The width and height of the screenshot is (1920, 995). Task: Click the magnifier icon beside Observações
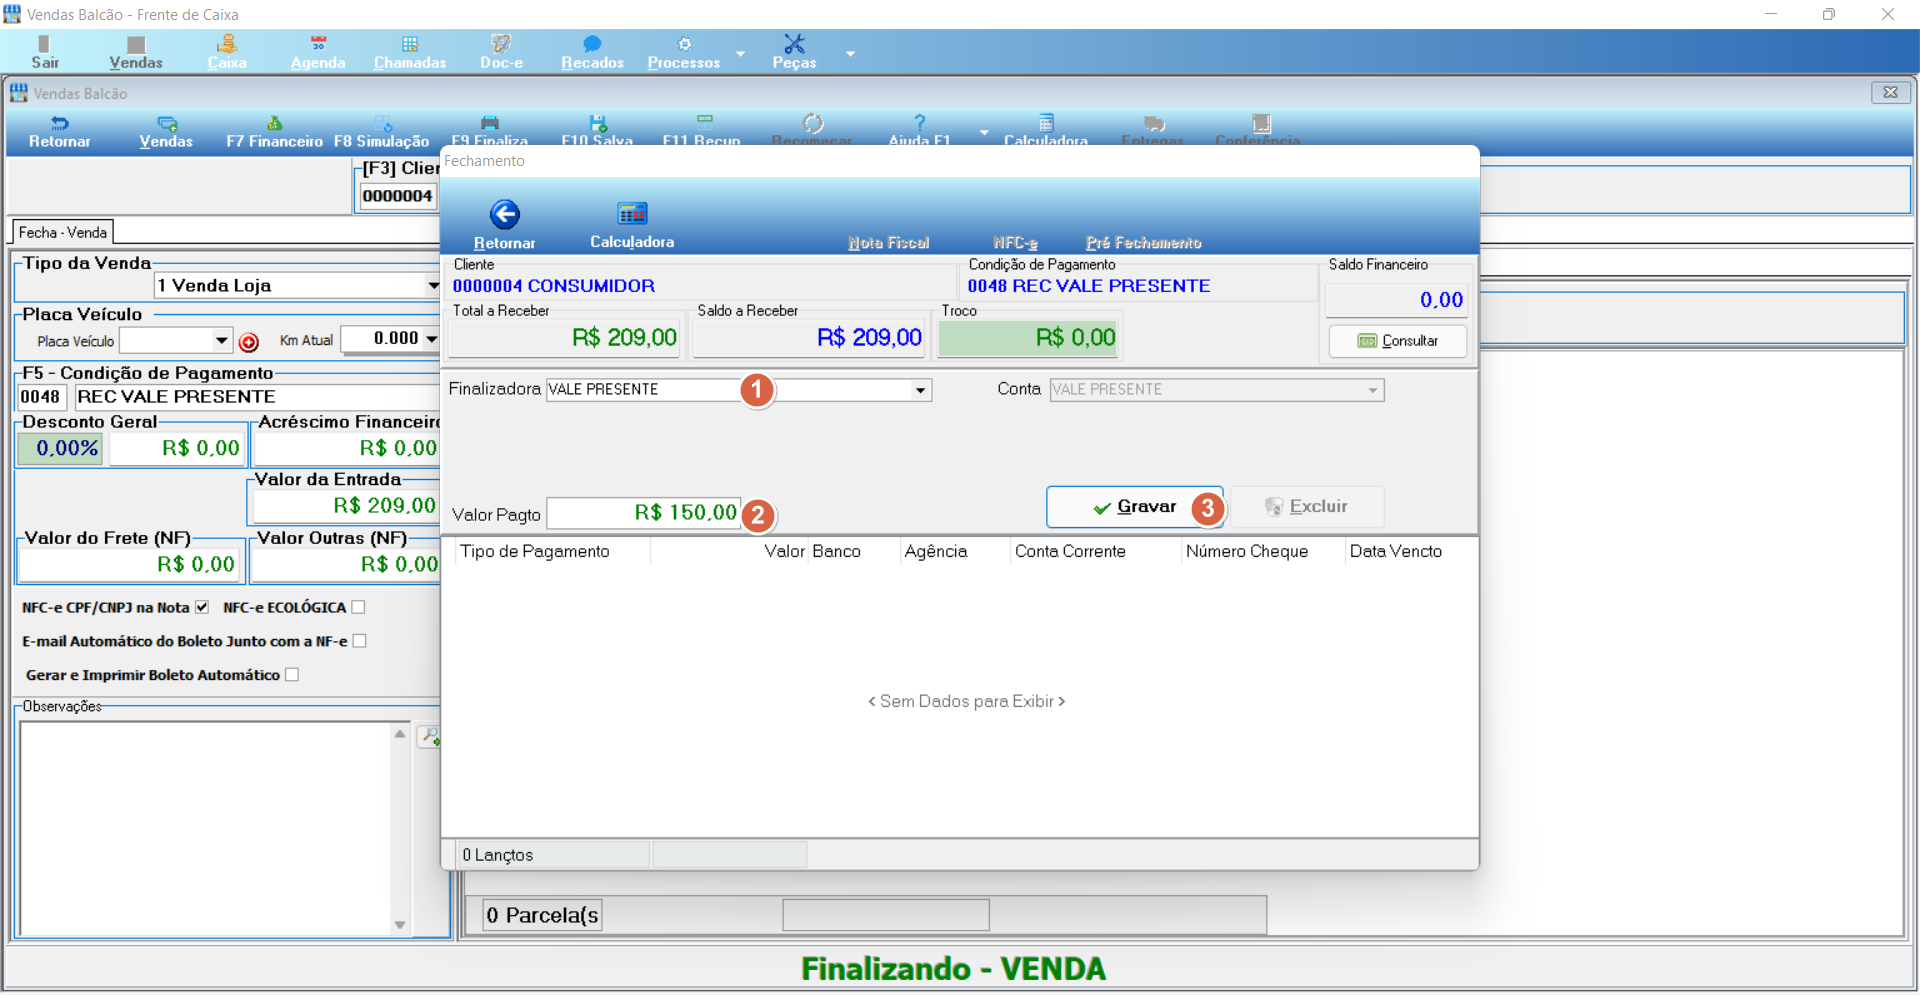click(x=430, y=736)
